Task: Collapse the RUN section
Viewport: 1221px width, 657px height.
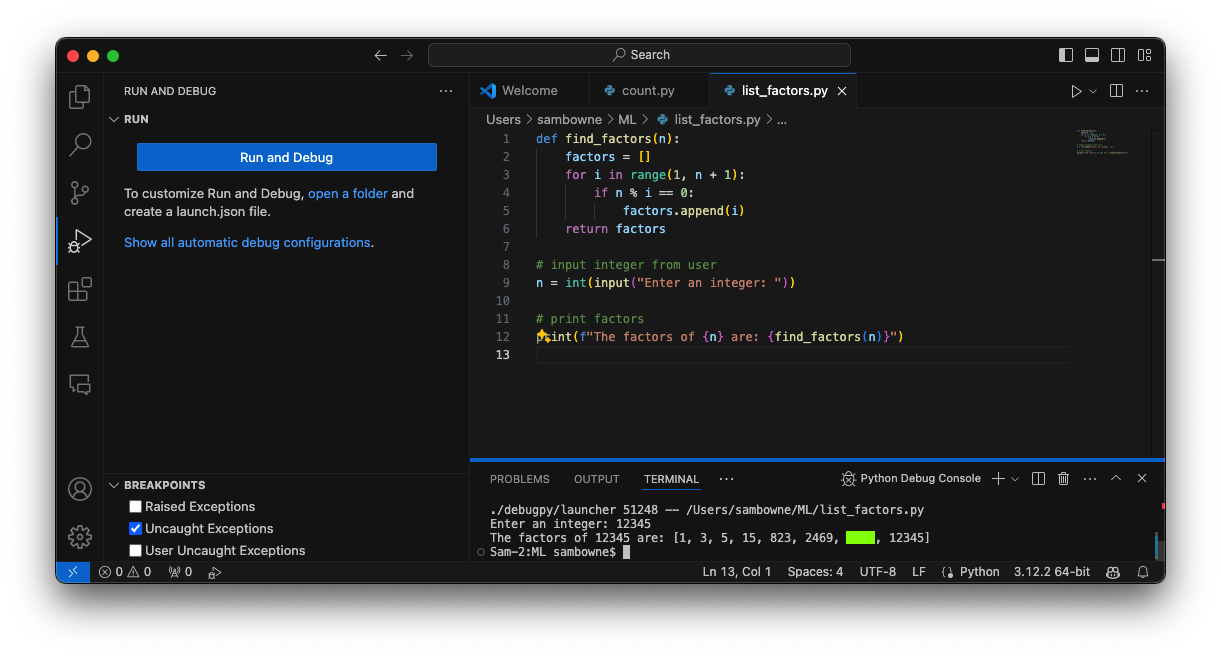Action: point(113,119)
